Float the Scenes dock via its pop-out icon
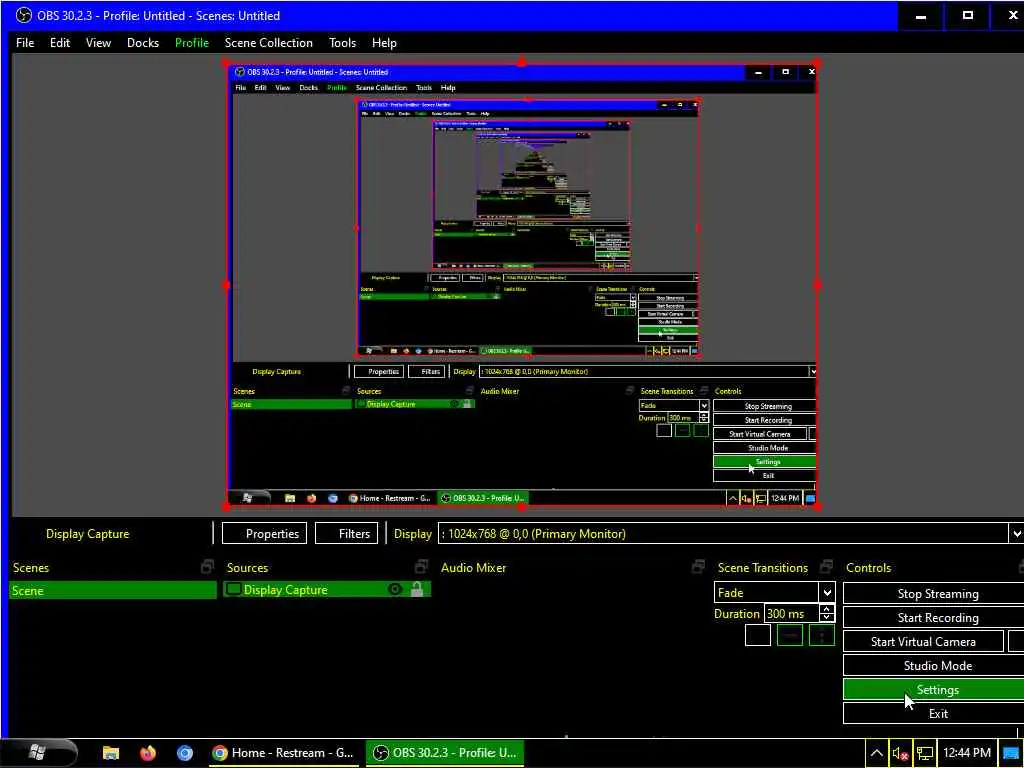The image size is (1024, 768). pyautogui.click(x=208, y=567)
